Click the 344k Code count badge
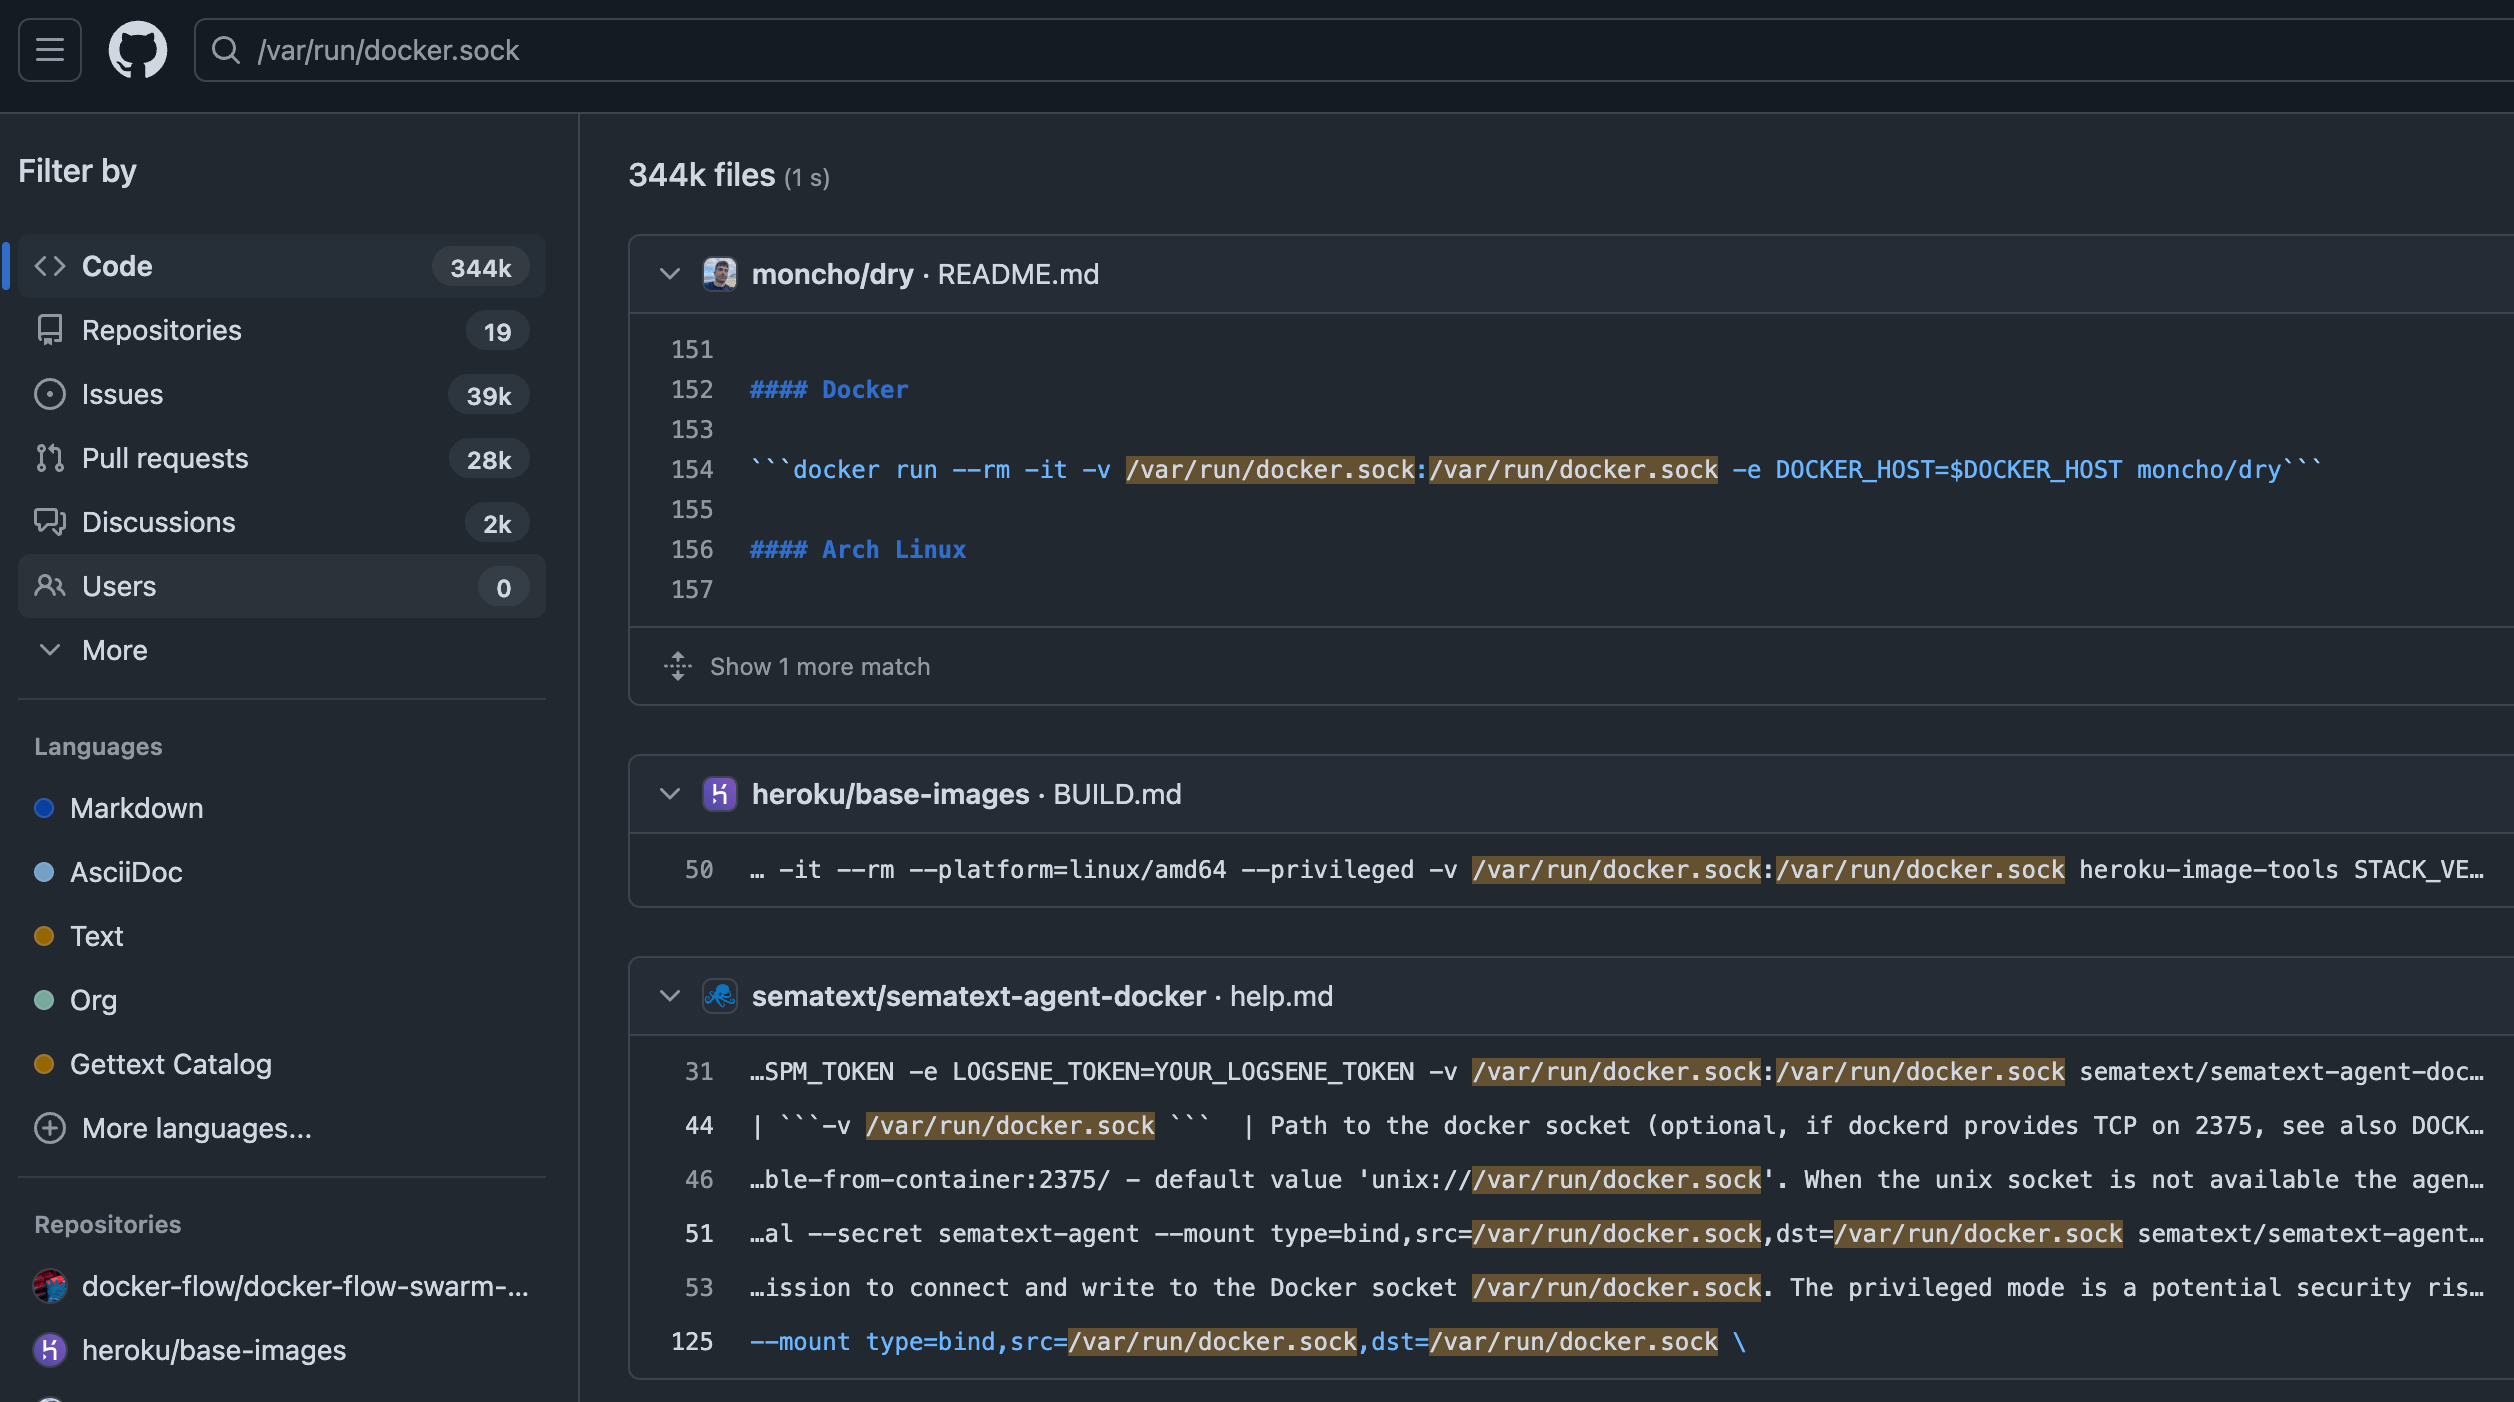 tap(481, 267)
